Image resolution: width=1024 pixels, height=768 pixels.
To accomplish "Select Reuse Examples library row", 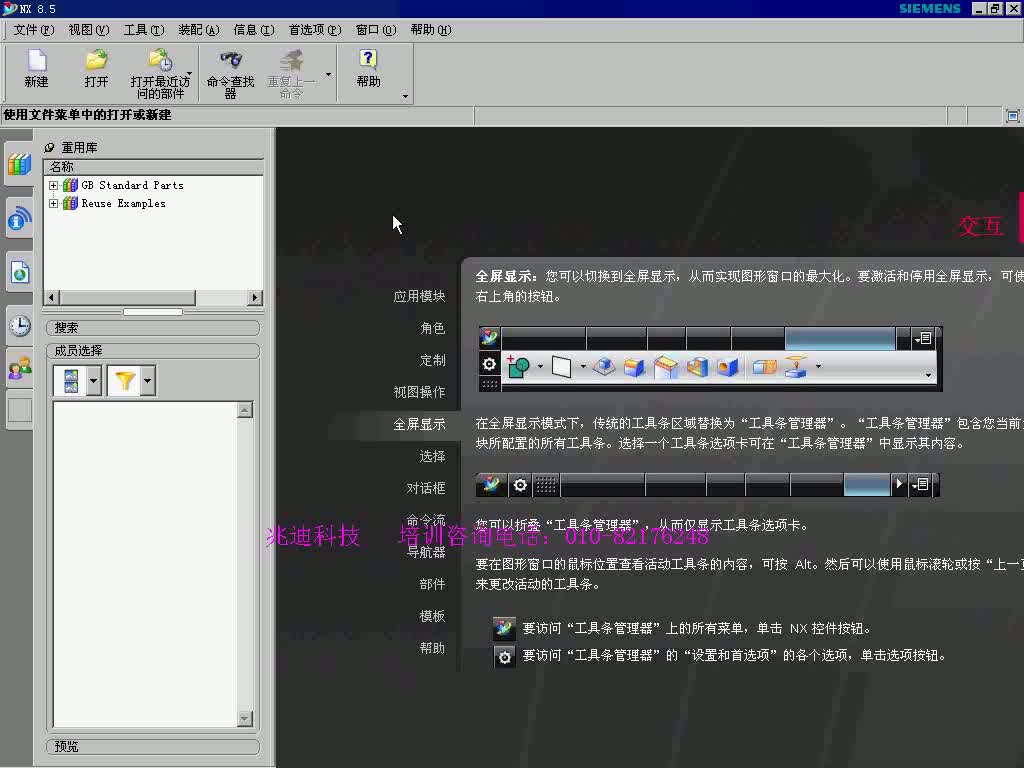I will 114,204.
